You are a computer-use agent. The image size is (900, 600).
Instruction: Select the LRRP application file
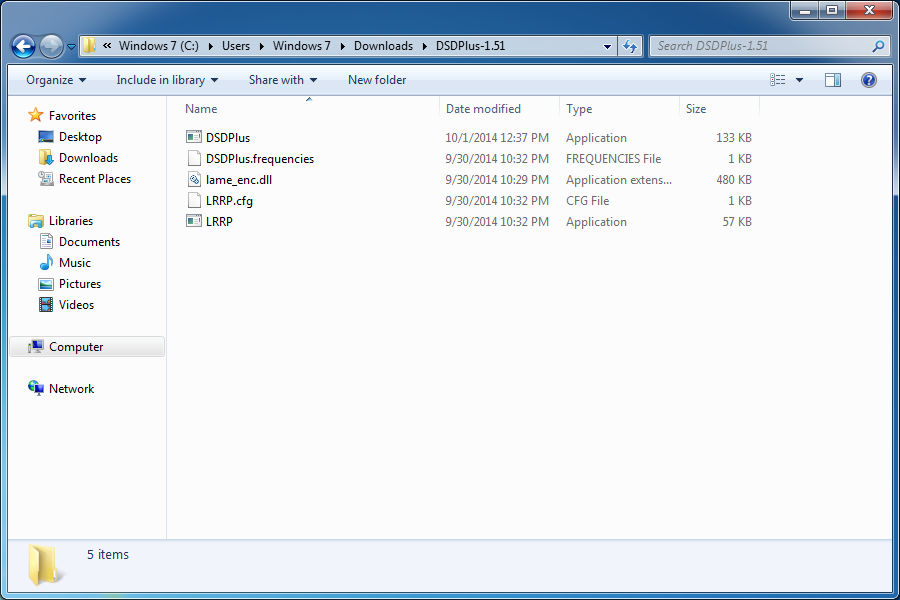click(219, 222)
